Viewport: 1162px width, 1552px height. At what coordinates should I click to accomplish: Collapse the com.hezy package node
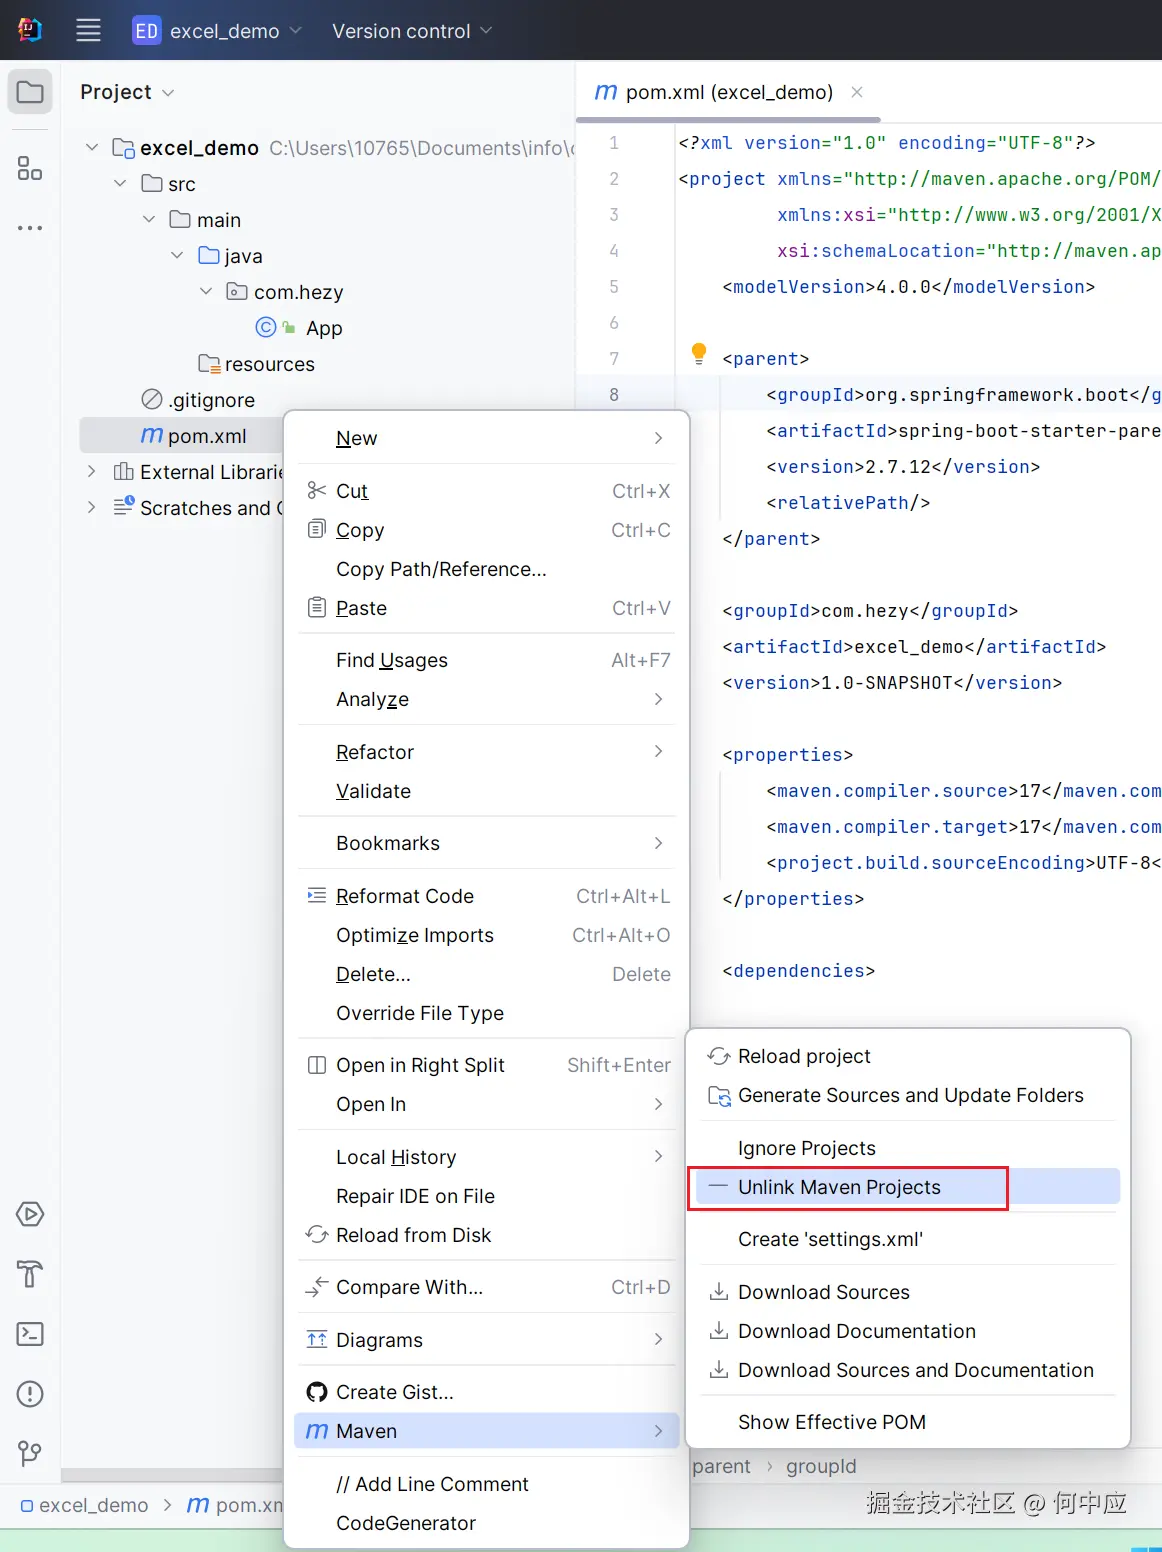pos(206,292)
